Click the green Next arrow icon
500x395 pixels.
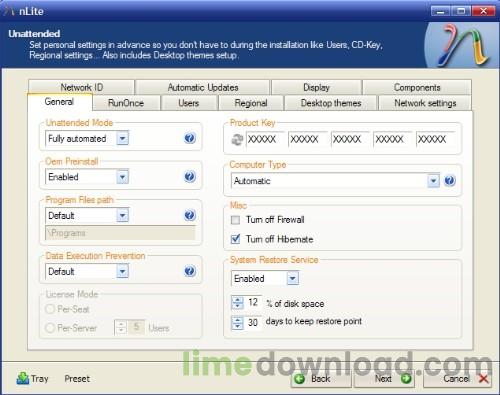point(406,379)
